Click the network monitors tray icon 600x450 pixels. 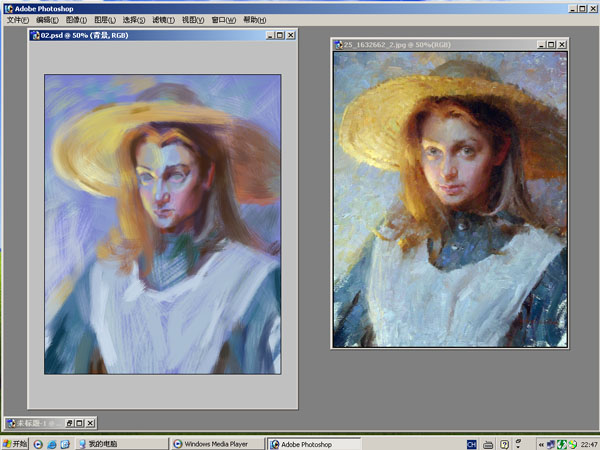(x=551, y=445)
